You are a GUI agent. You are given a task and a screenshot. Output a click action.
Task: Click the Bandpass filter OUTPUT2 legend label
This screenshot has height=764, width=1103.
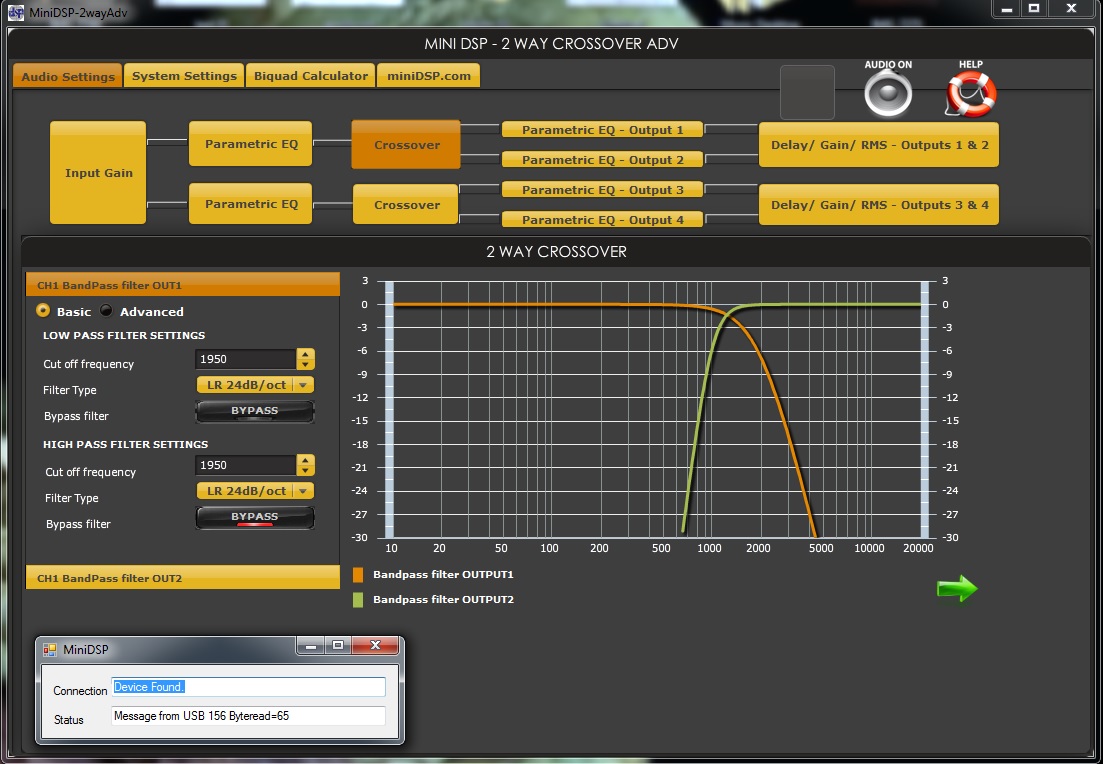443,599
